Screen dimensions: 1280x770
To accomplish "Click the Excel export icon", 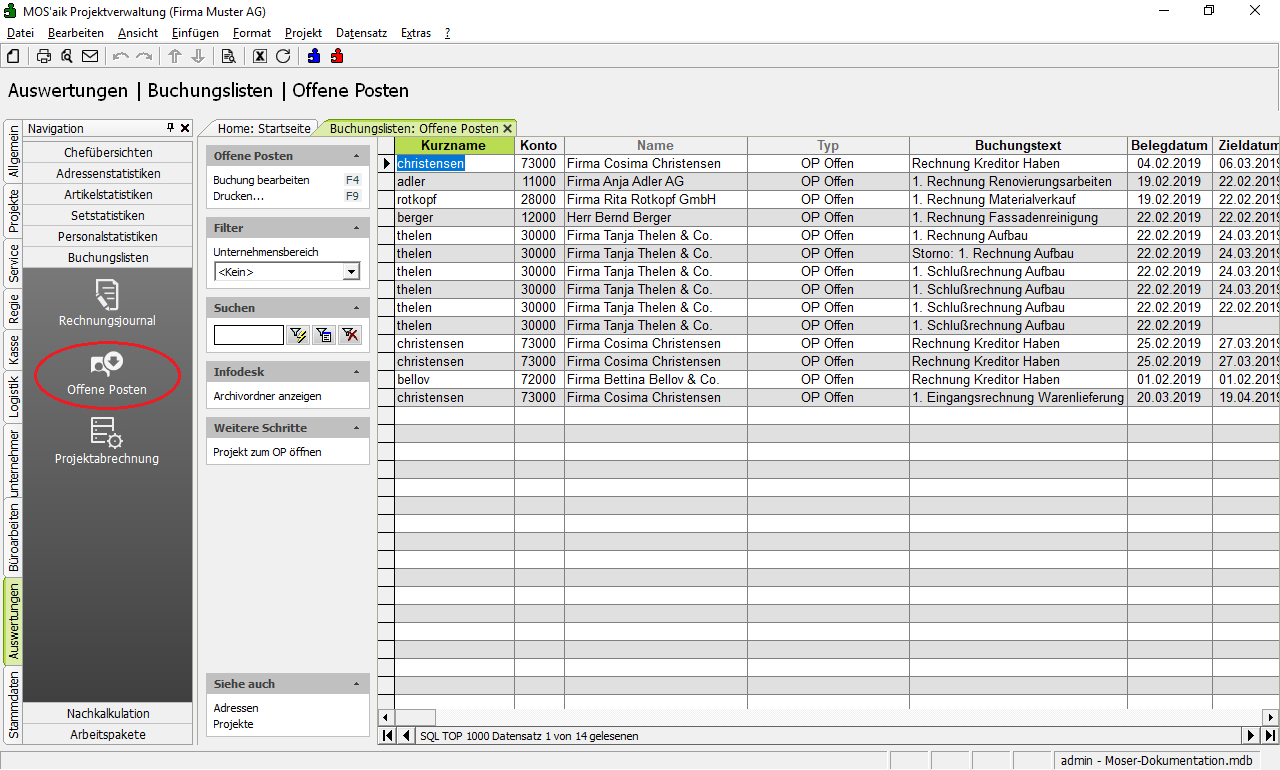I will click(260, 56).
